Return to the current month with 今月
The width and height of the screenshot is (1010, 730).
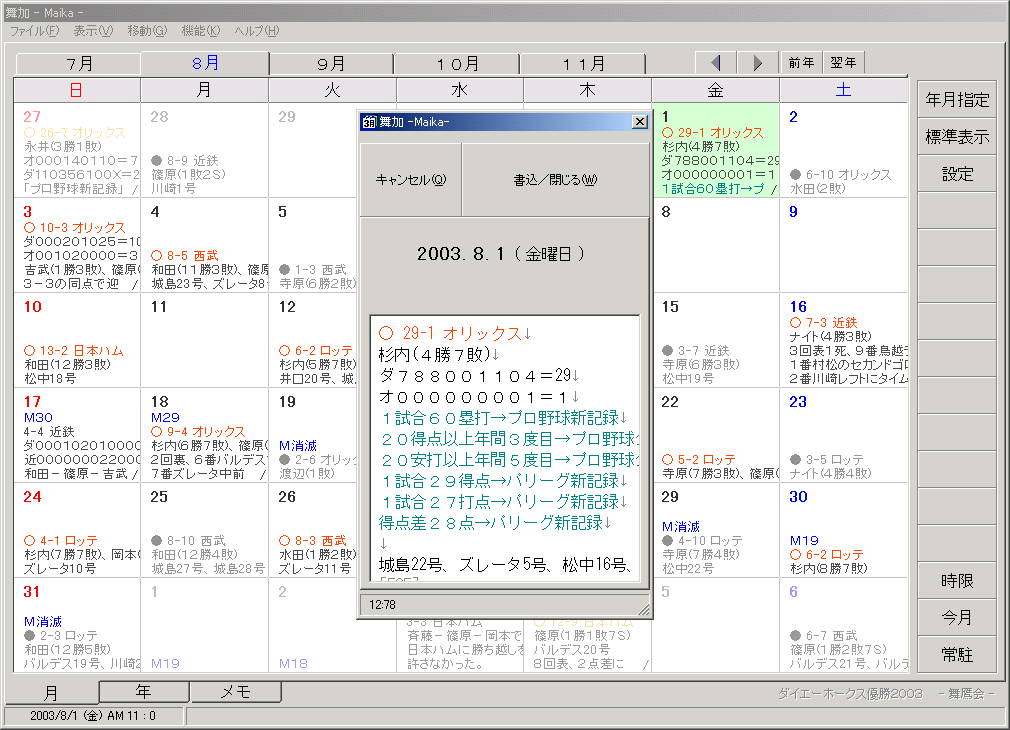[957, 618]
